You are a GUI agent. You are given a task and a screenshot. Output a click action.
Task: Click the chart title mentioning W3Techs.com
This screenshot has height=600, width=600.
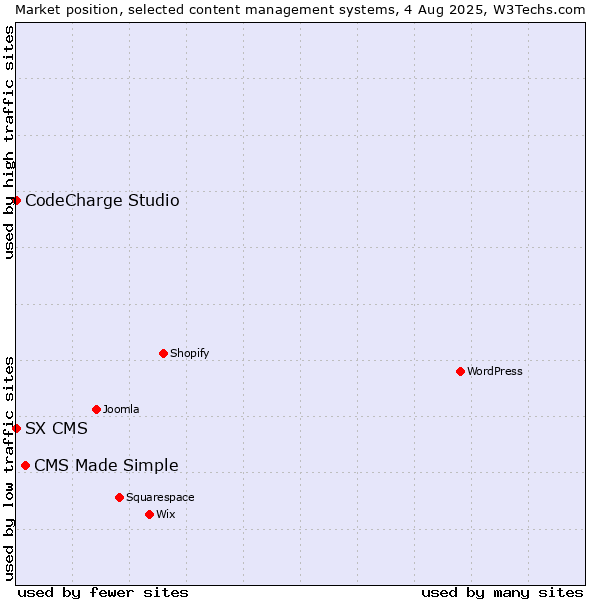[x=300, y=10]
